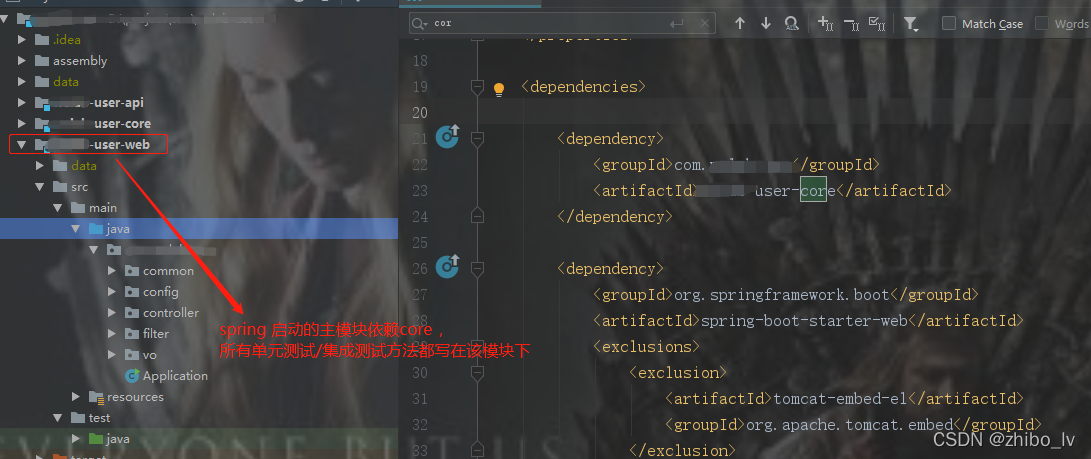Click 'tomcat-embed-el' artifactId text
This screenshot has width=1091, height=459.
tap(841, 398)
